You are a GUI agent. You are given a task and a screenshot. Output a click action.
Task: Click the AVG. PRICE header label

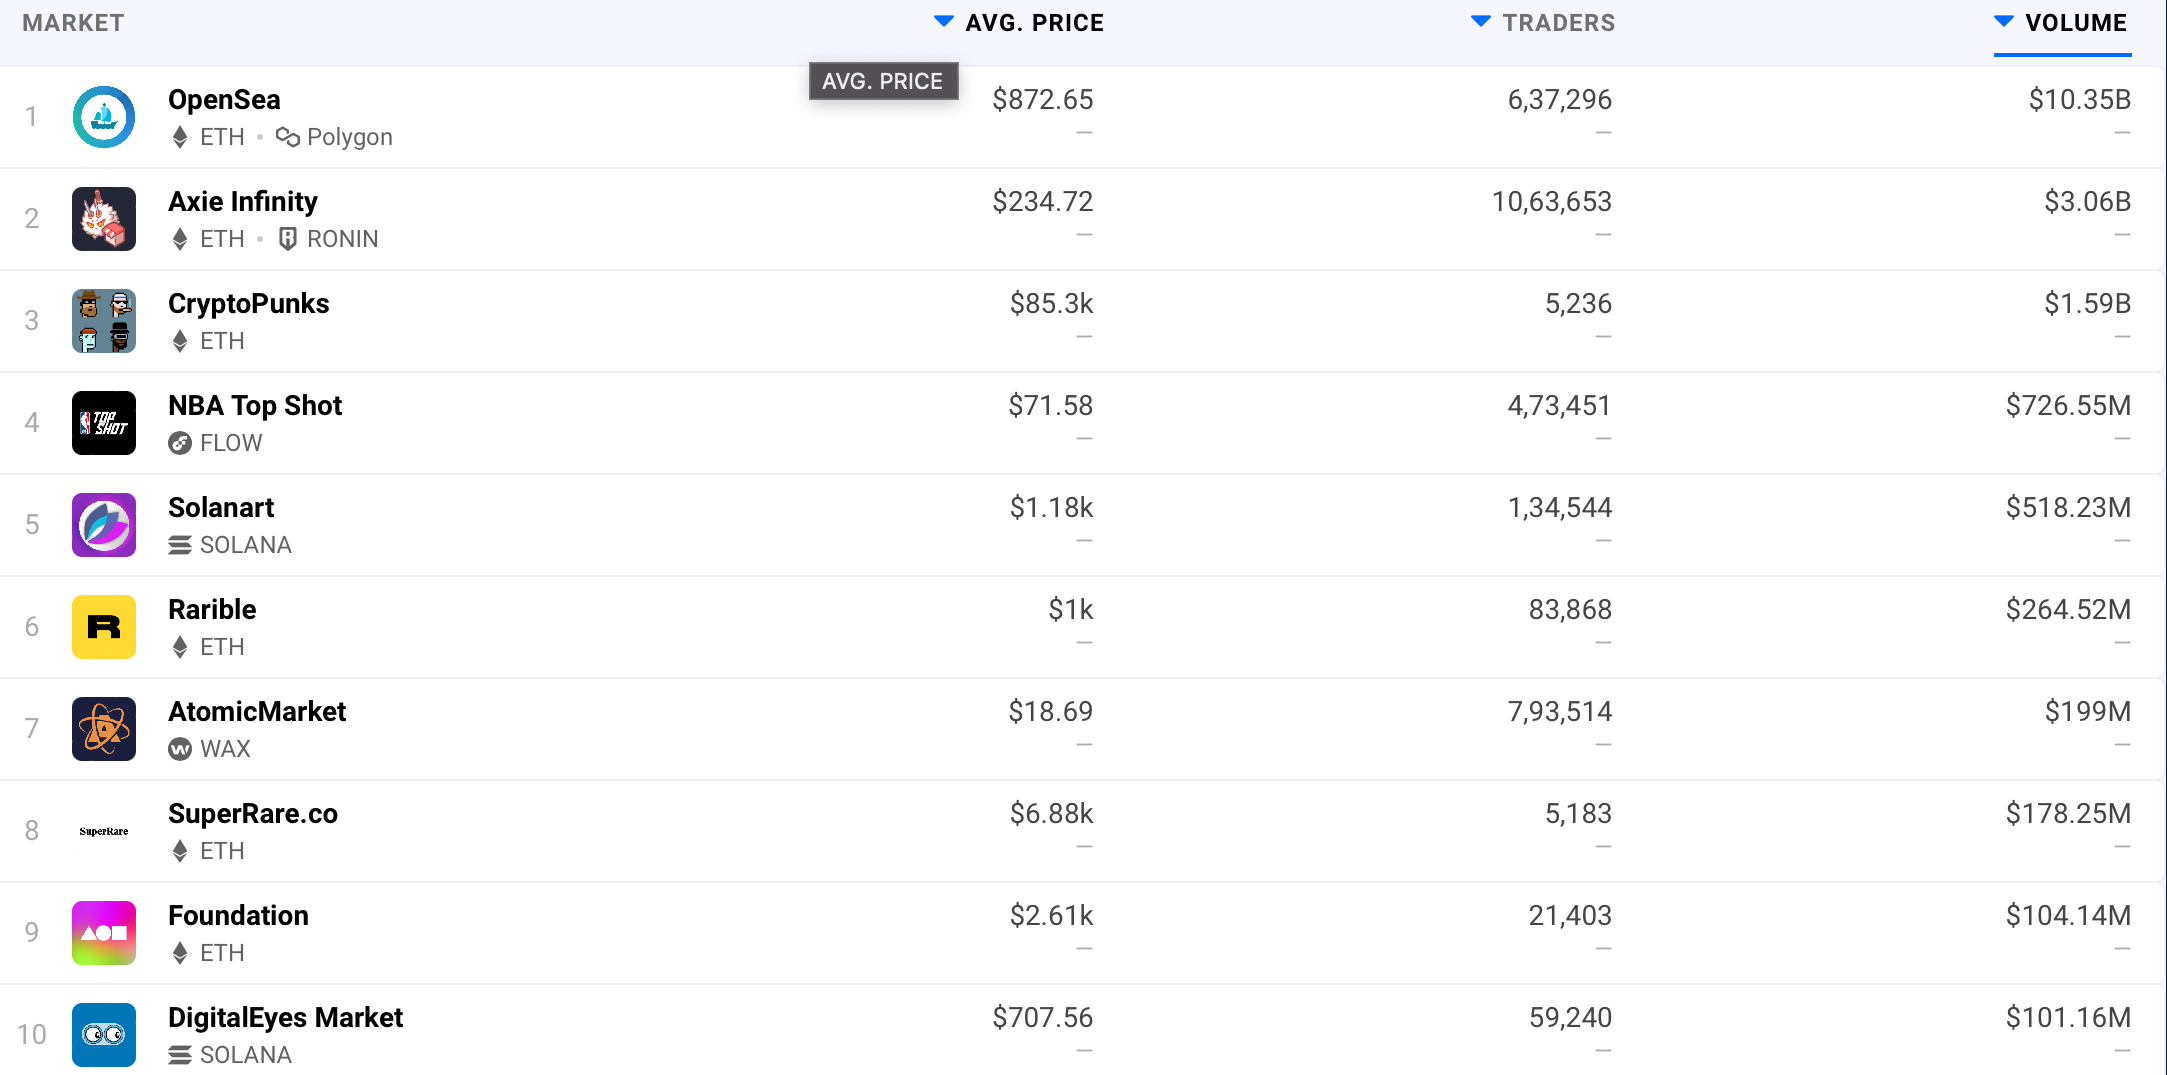coord(1035,23)
